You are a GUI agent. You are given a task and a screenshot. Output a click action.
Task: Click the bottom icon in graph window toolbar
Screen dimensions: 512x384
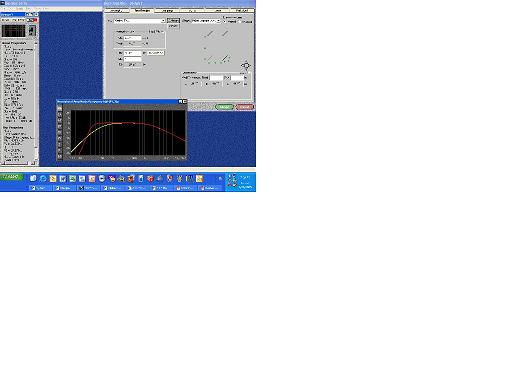pos(60,157)
